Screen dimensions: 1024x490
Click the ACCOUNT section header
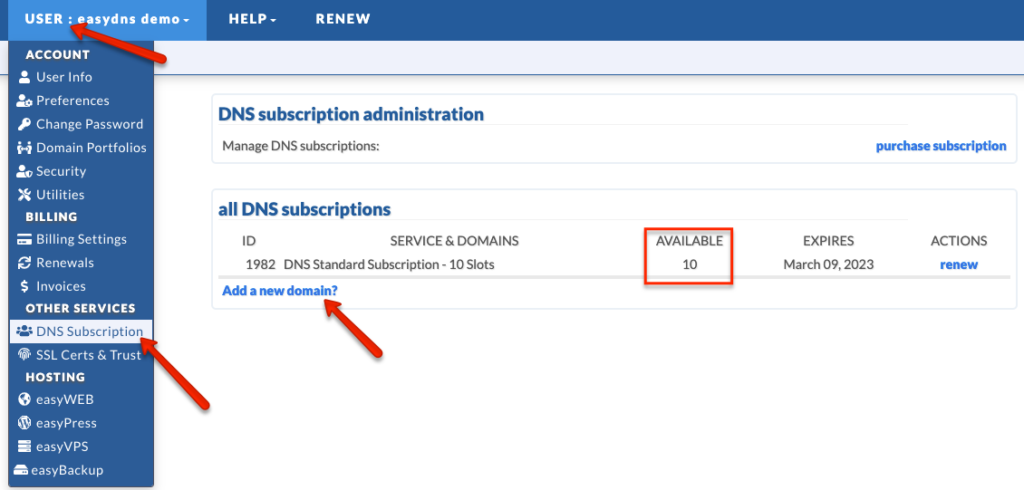pyautogui.click(x=57, y=55)
